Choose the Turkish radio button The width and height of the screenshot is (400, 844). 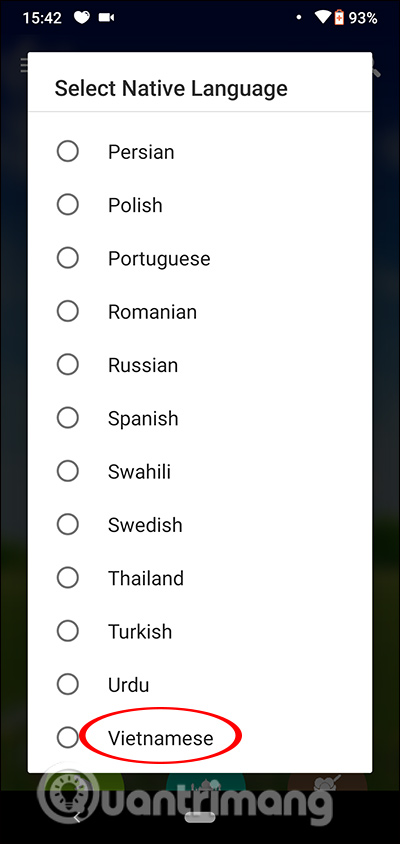tap(68, 631)
